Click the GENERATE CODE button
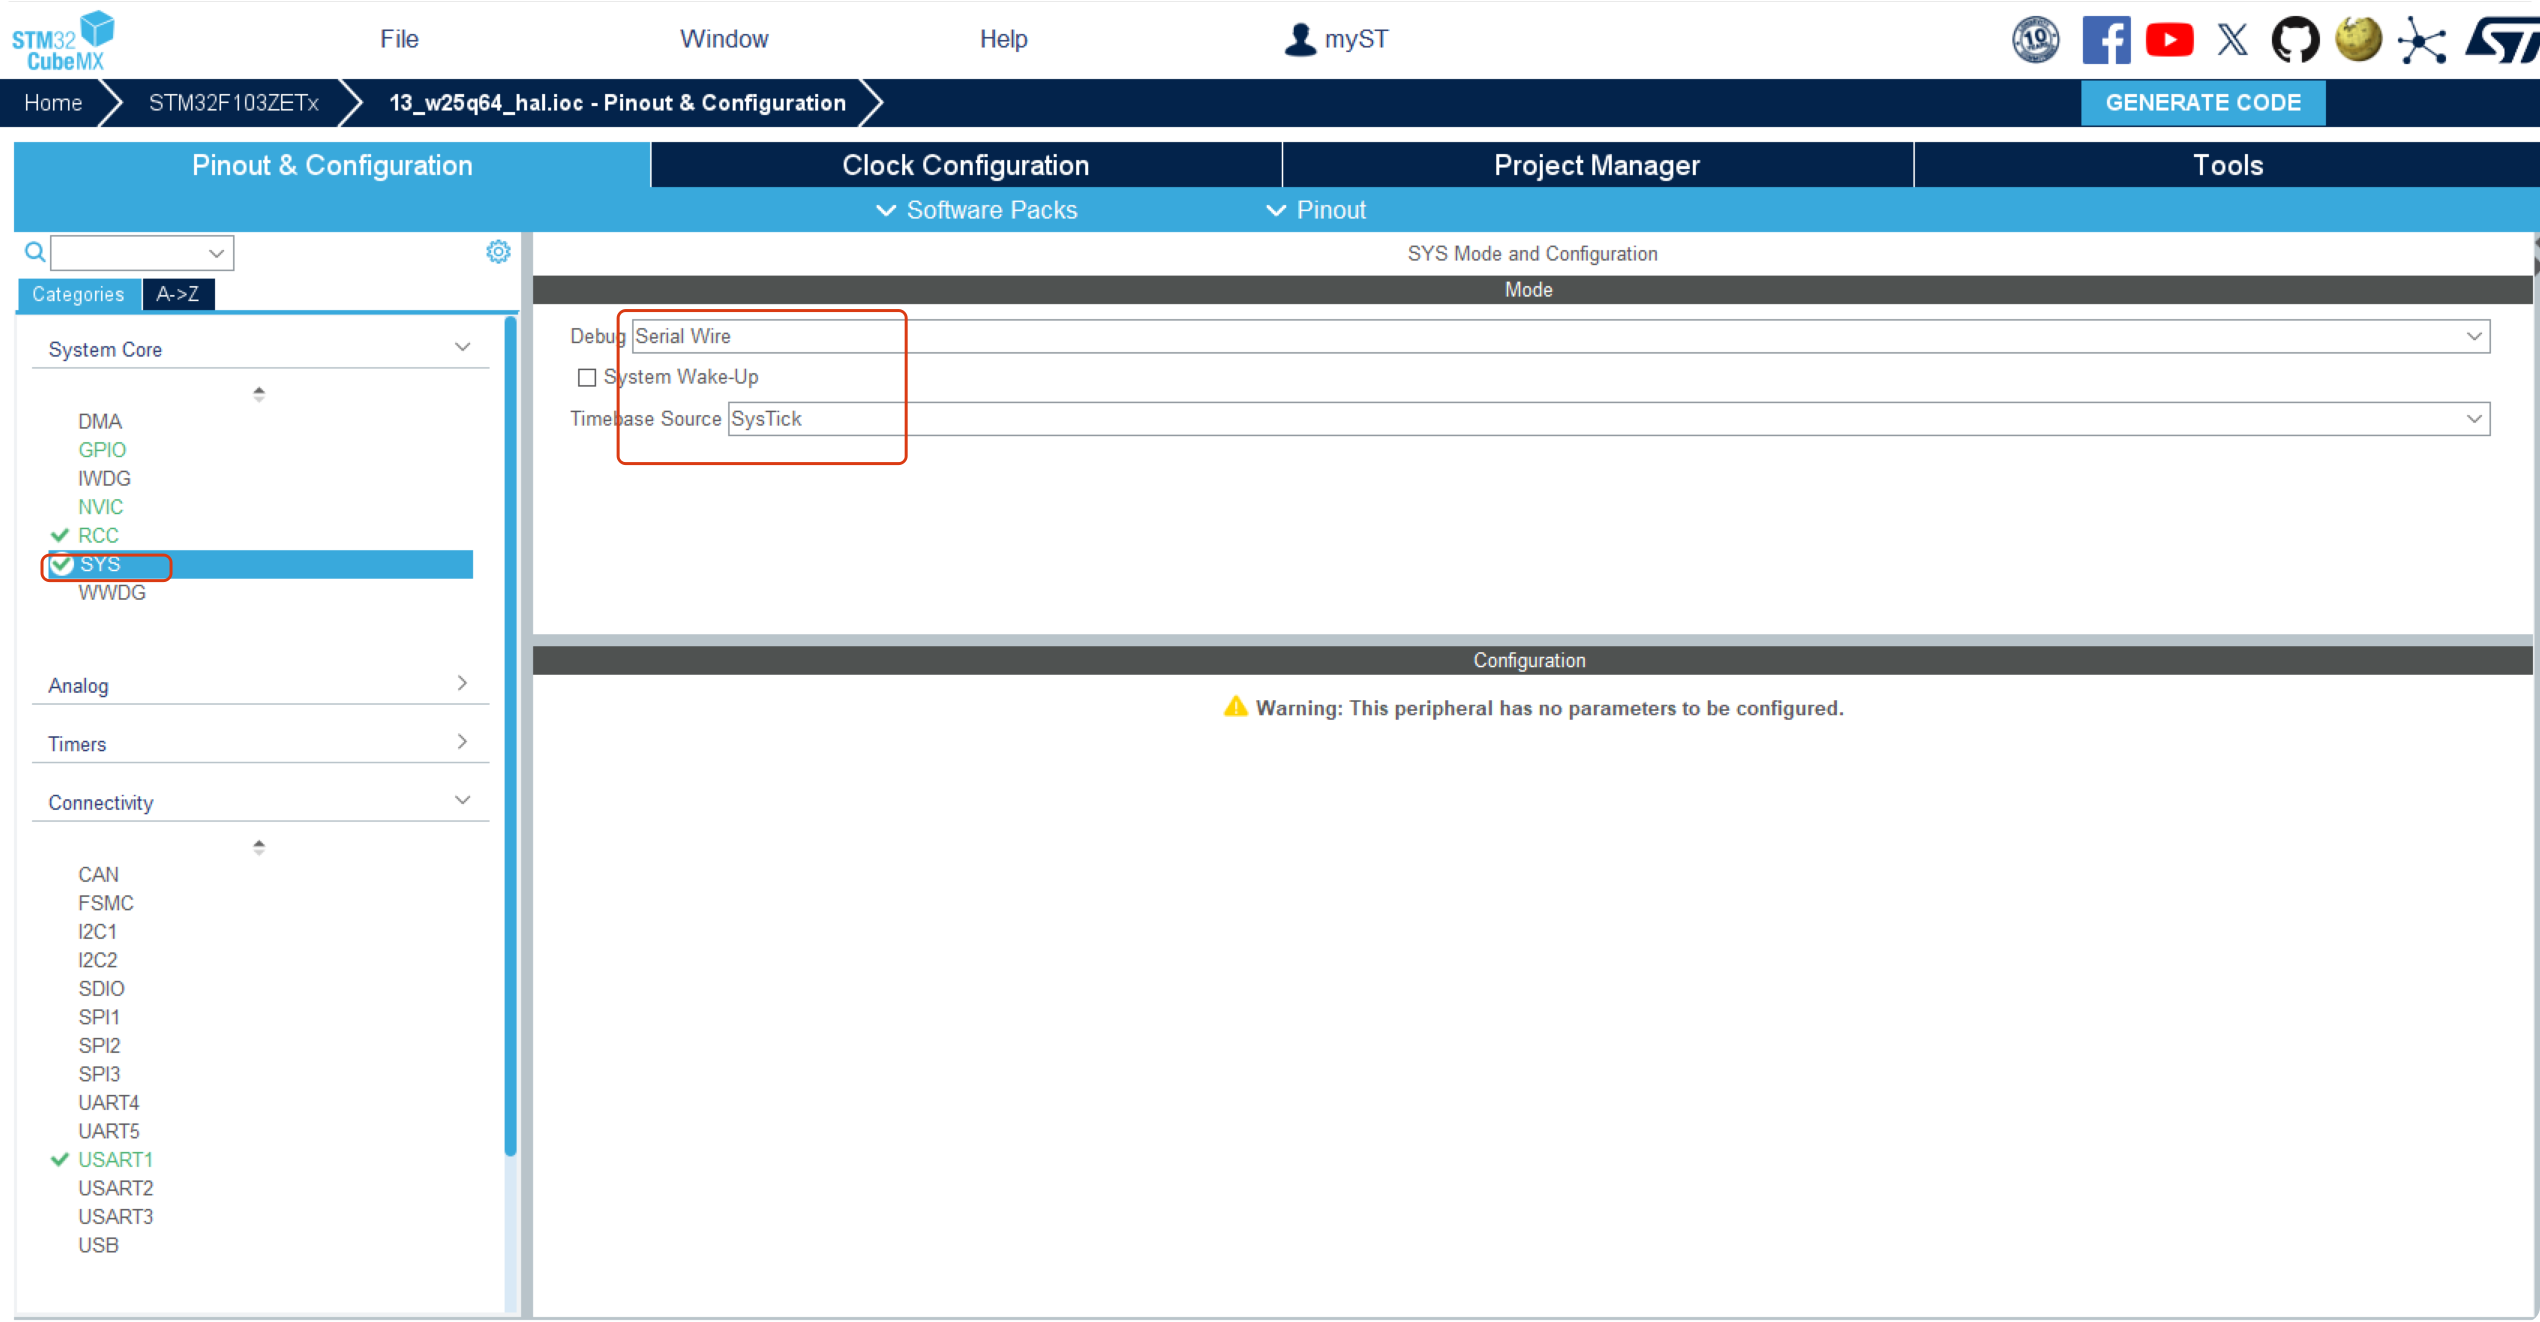The image size is (2540, 1322). tap(2202, 102)
